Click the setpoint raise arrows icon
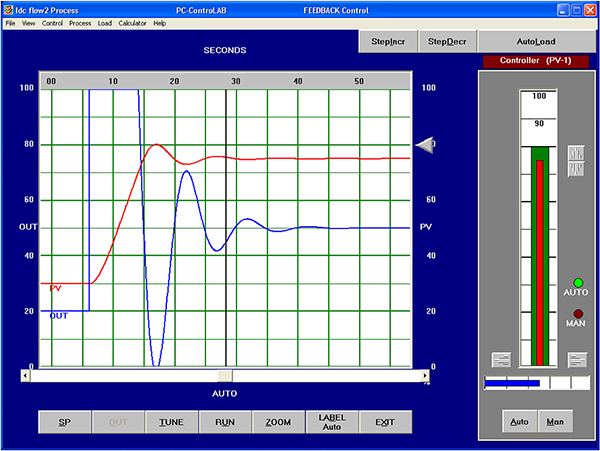The width and height of the screenshot is (600, 451). tap(576, 153)
